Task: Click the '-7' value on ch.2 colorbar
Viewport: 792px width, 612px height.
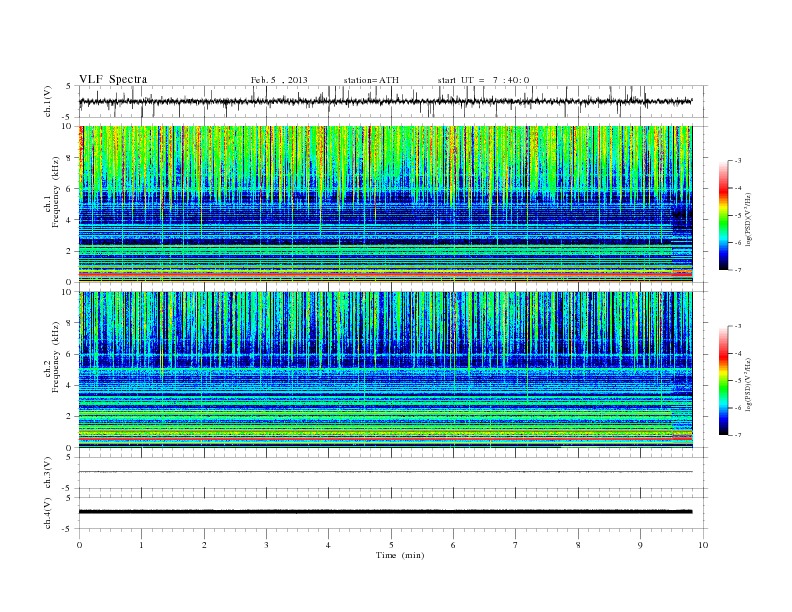Action: (x=737, y=435)
